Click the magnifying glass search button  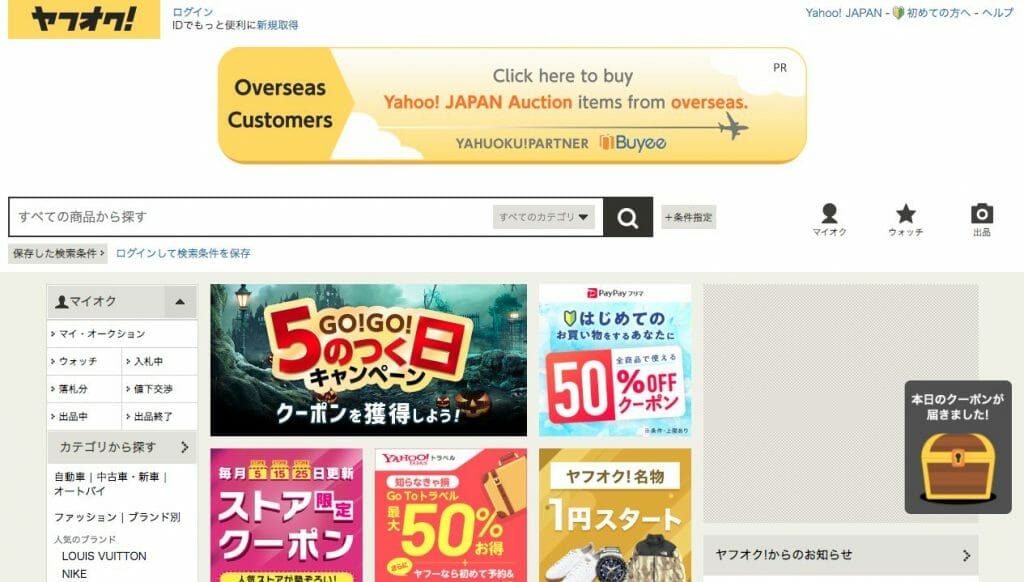(628, 217)
